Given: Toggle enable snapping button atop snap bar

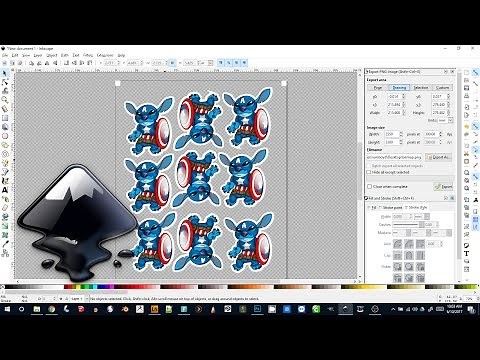Looking at the screenshot, I should [476, 73].
